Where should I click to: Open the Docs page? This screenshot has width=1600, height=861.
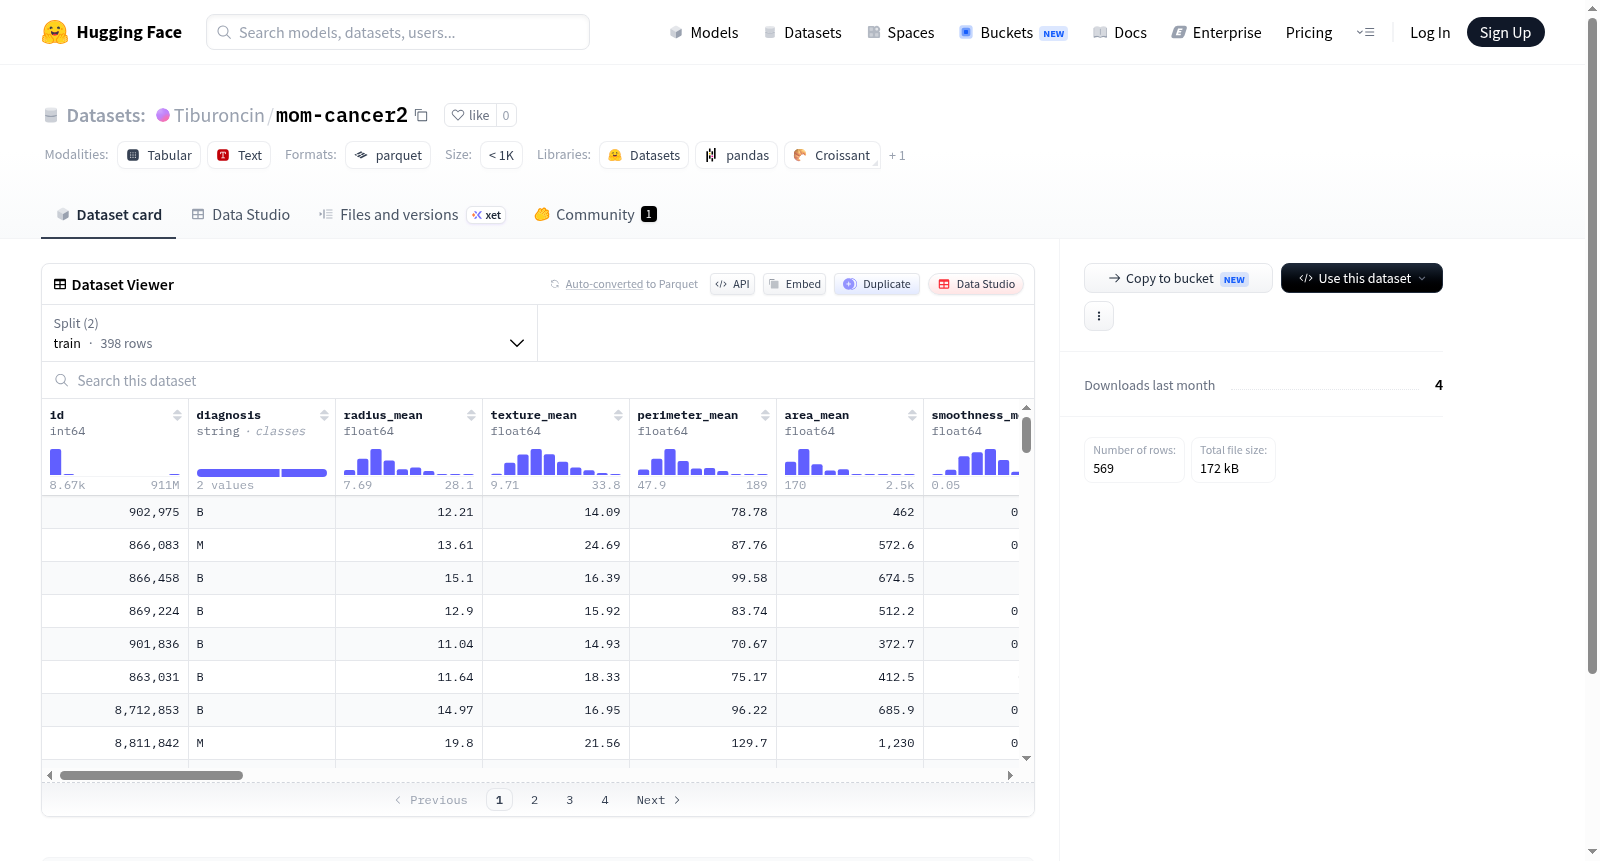[x=1120, y=32]
